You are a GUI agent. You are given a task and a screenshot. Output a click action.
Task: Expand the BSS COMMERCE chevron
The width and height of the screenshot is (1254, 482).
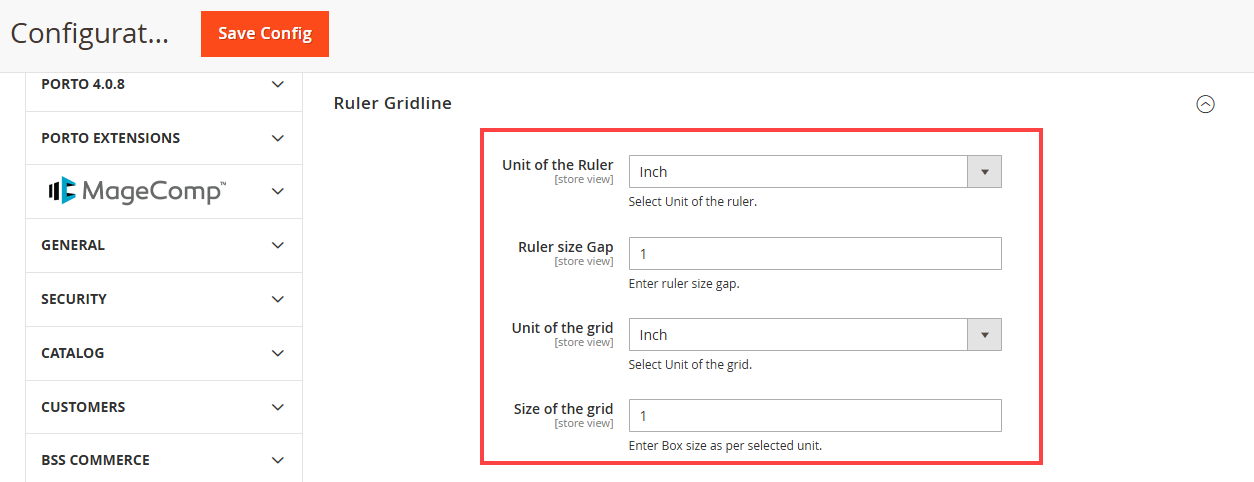(278, 460)
